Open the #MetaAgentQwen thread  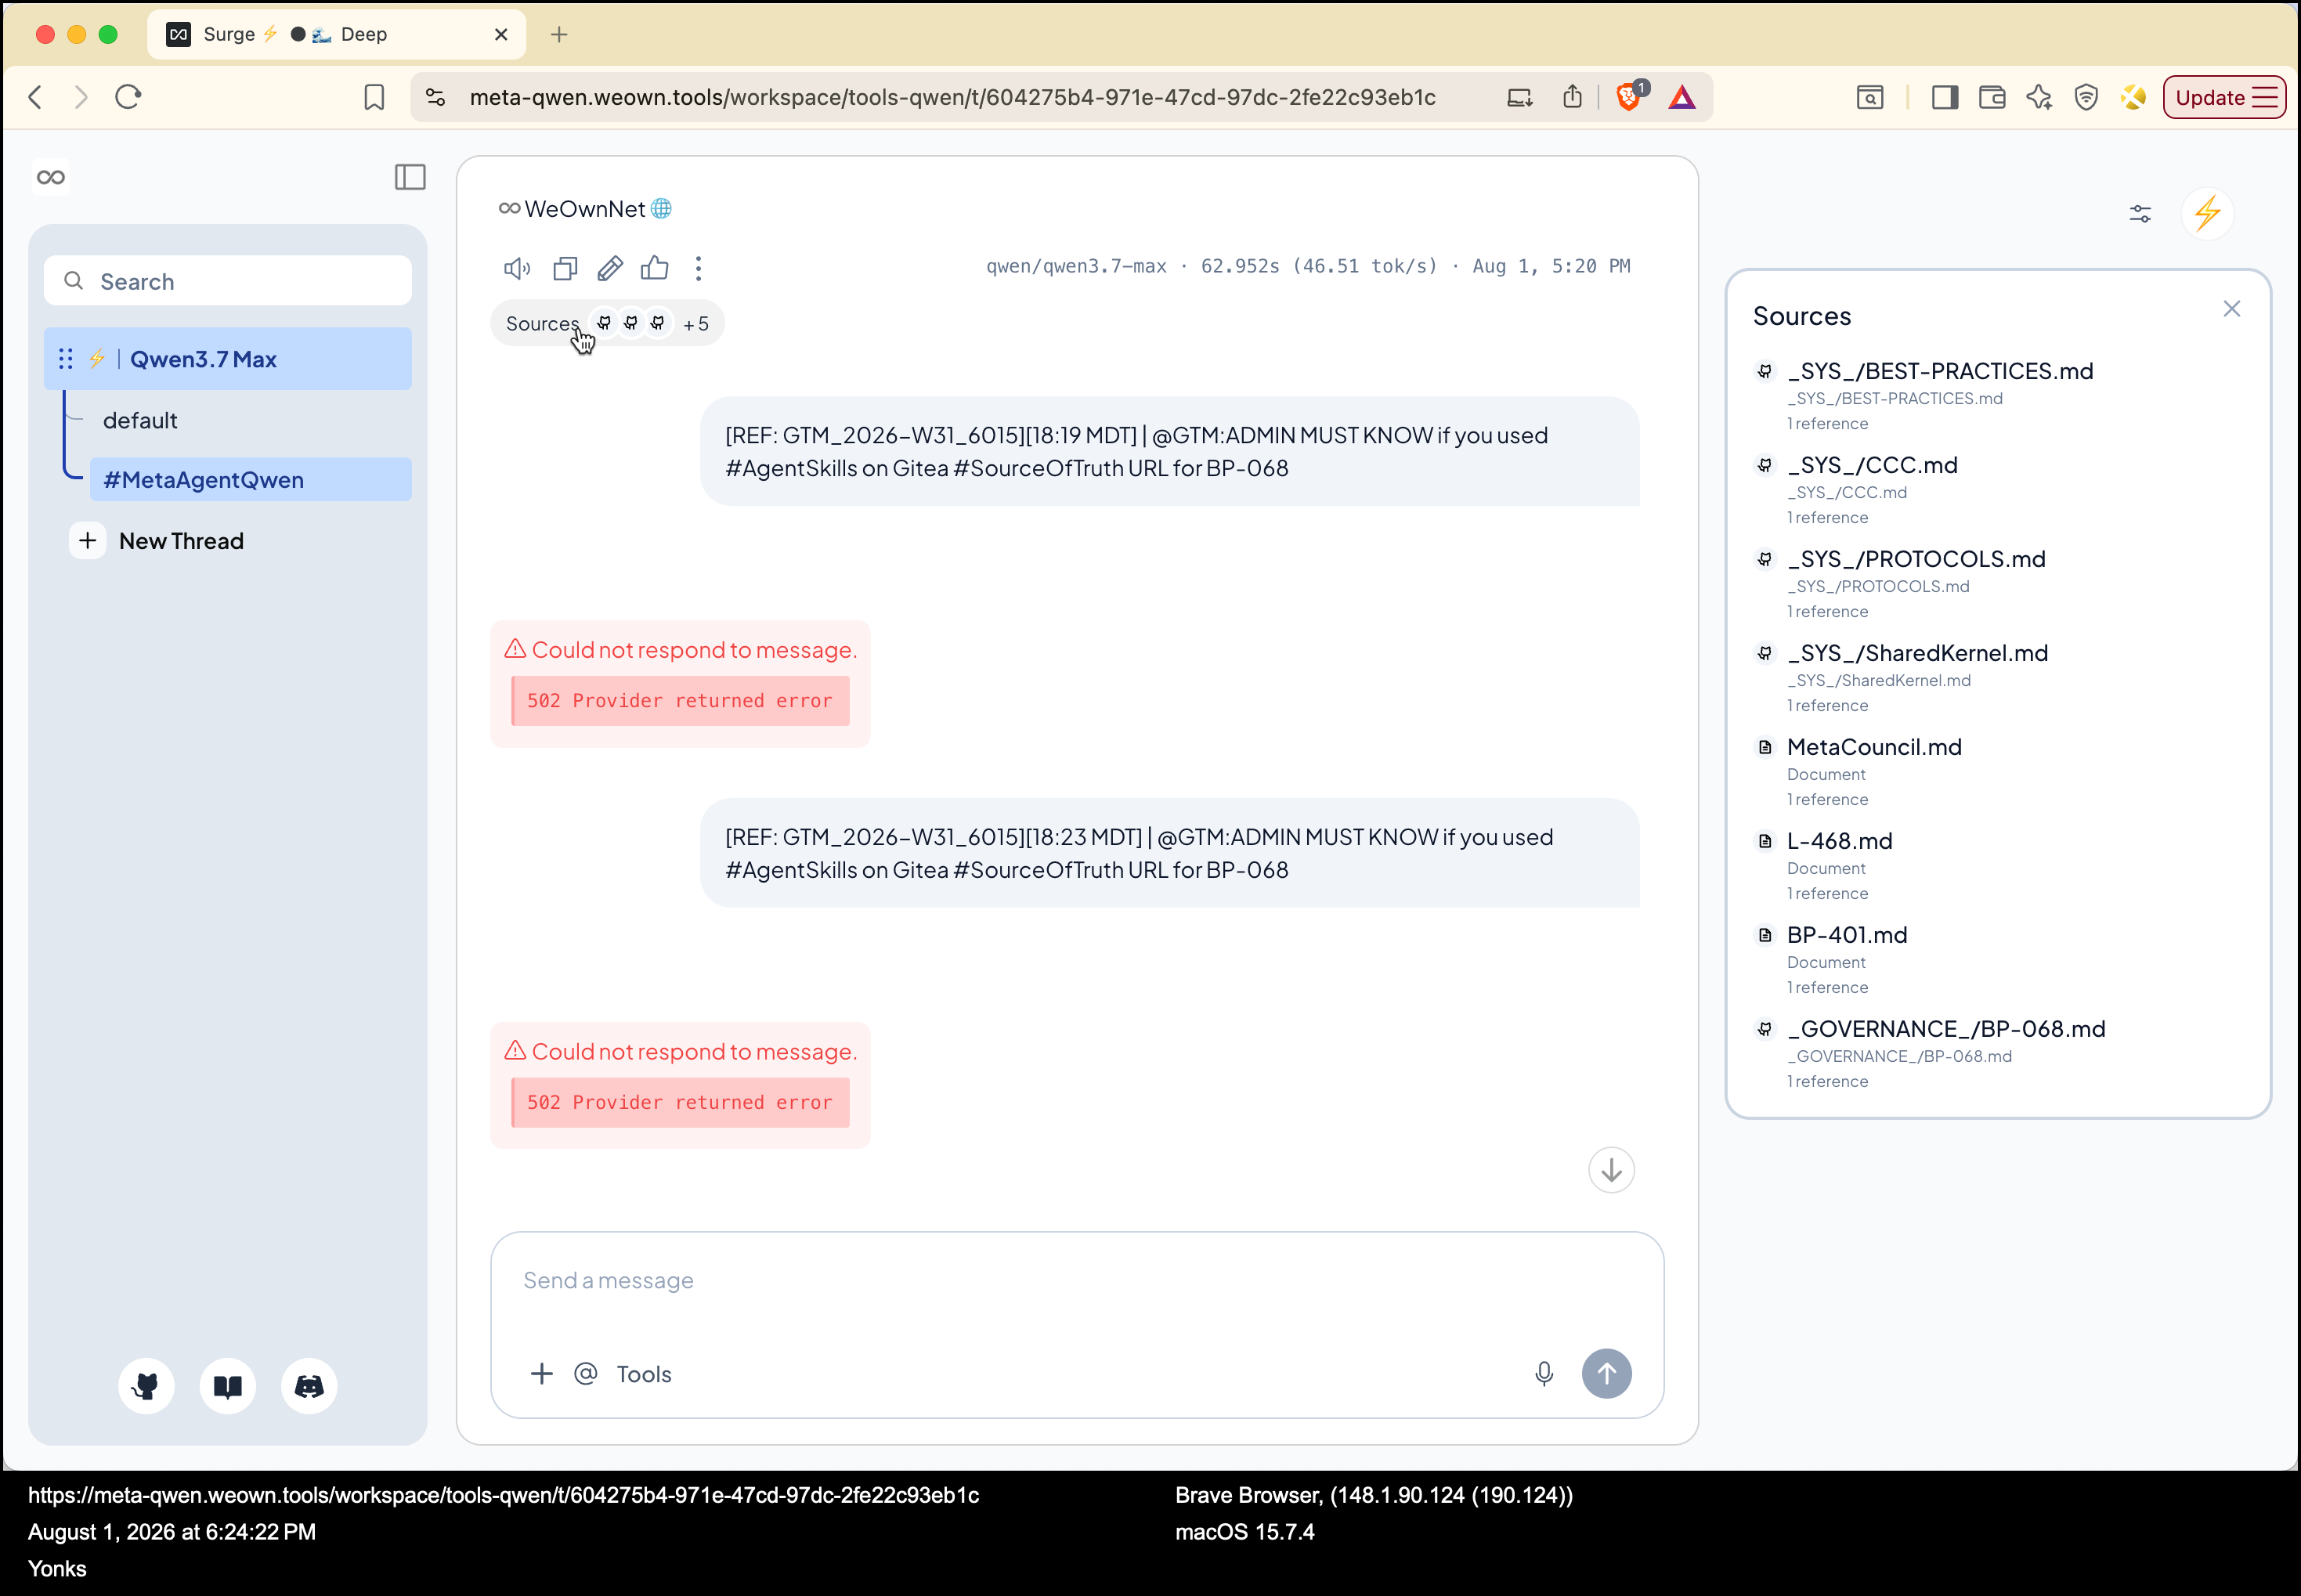(250, 480)
